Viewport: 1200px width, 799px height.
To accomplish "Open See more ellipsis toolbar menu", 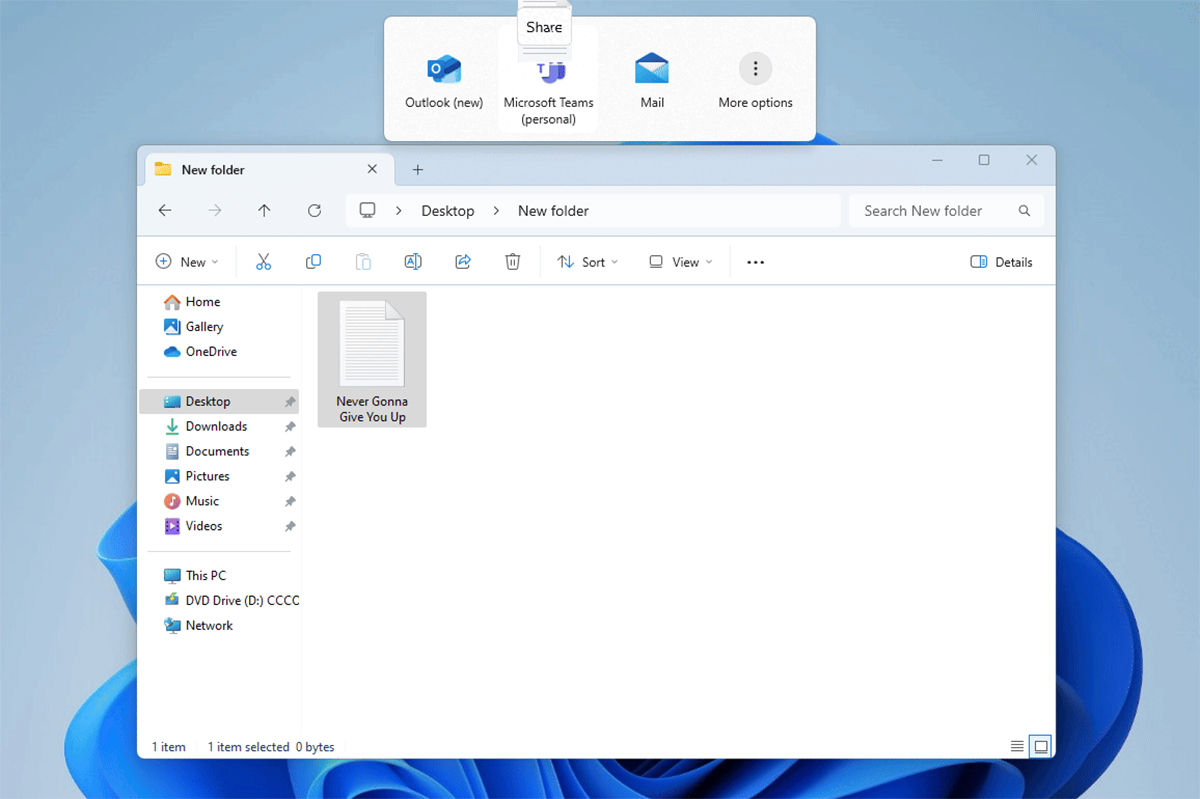I will tap(755, 262).
